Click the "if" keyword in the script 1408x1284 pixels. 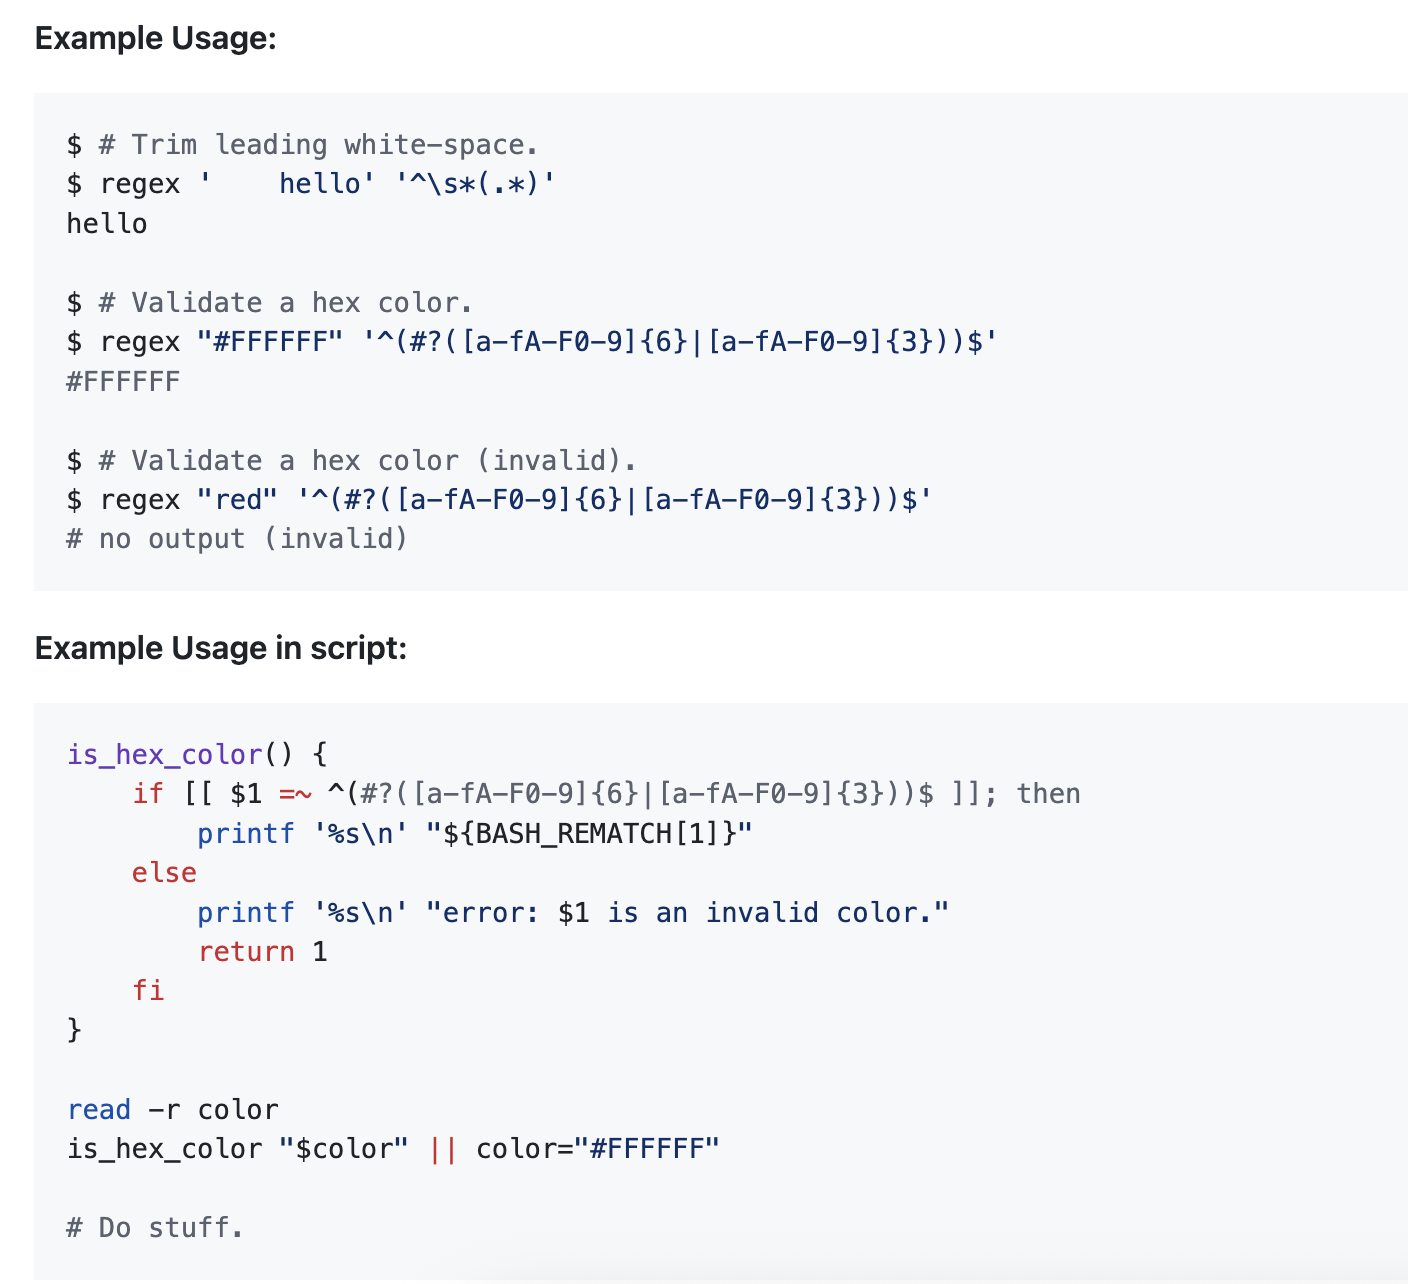coord(148,794)
